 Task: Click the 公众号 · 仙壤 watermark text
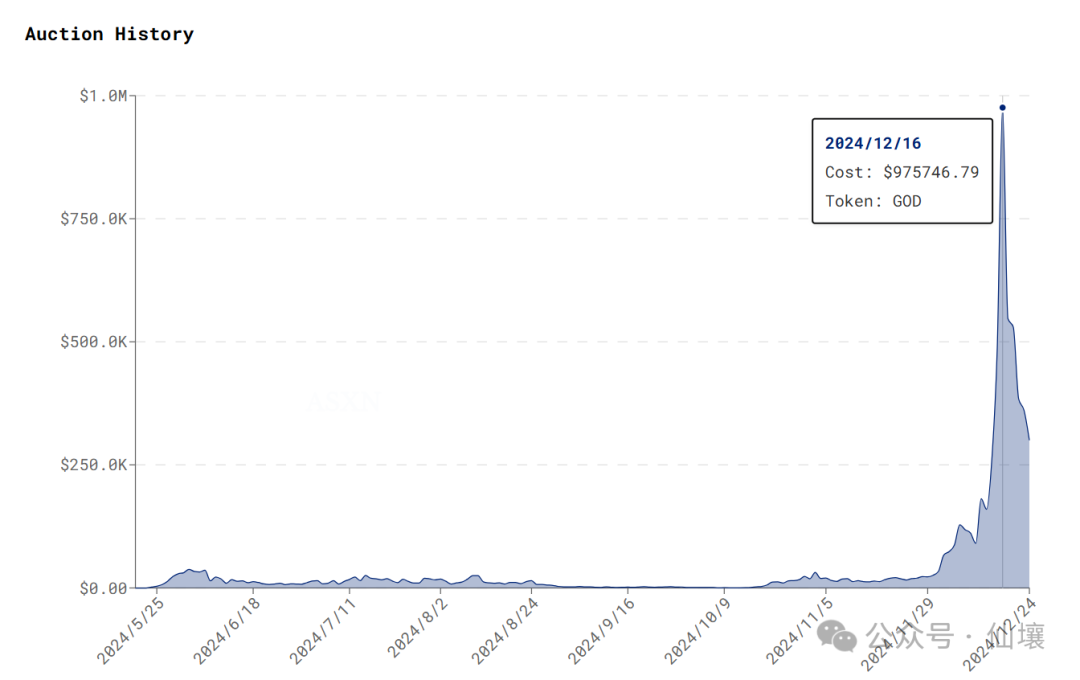pos(955,636)
